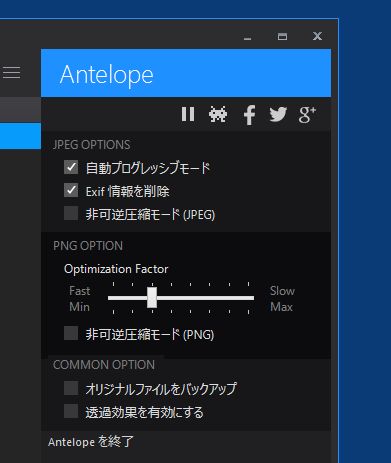
Task: Click the Max label by the slider
Action: tap(281, 307)
